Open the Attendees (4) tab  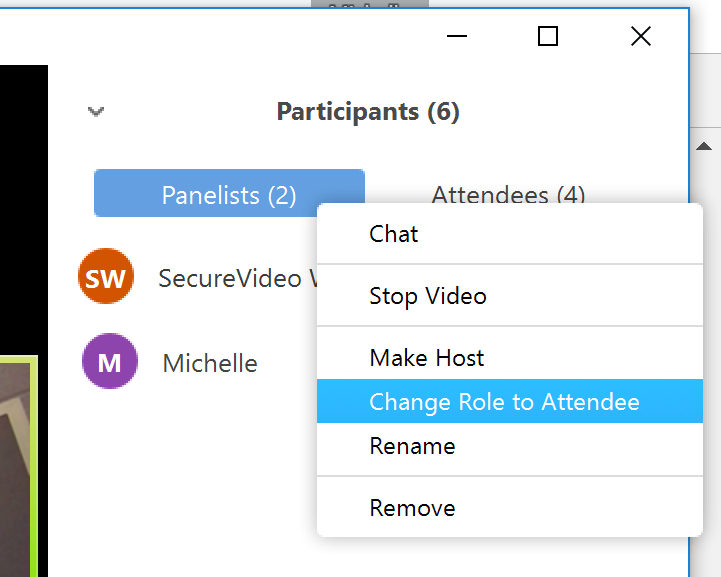coord(508,193)
